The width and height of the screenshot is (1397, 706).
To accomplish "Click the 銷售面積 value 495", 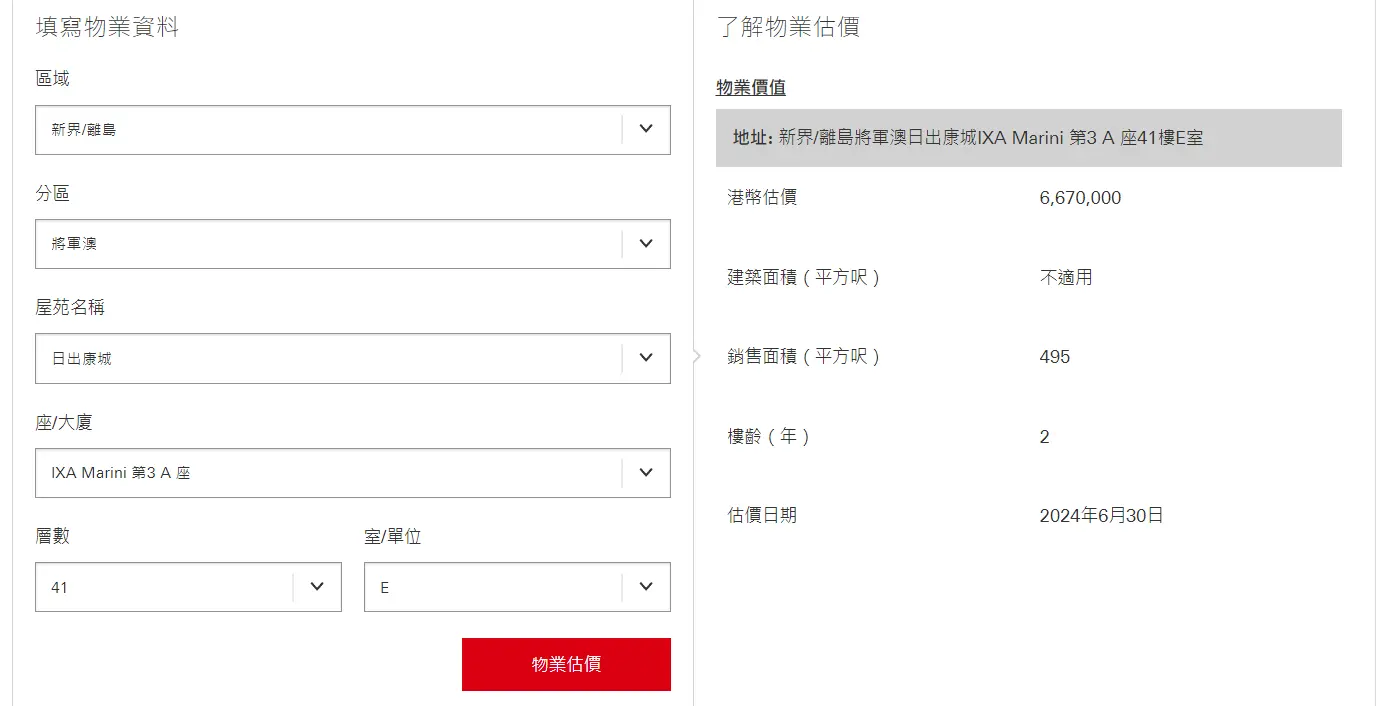I will pos(1055,357).
